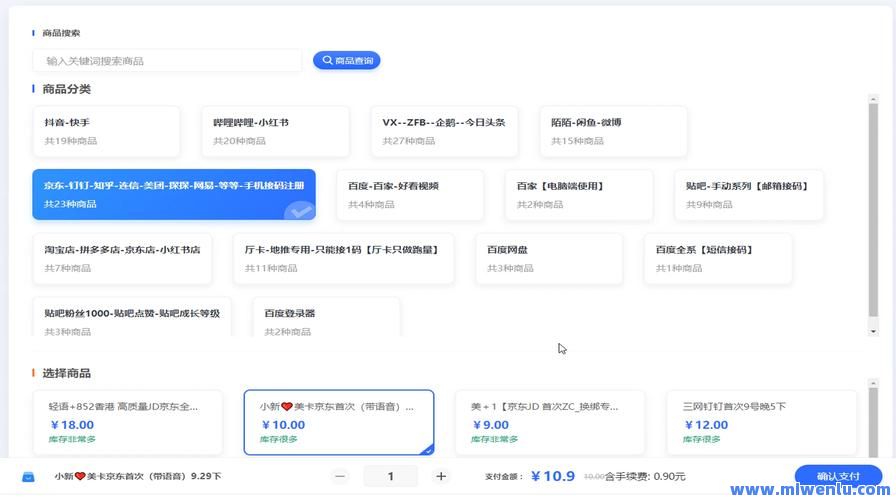
Task: Click the 含手续费: 0.90元 fee text
Action: [645, 476]
